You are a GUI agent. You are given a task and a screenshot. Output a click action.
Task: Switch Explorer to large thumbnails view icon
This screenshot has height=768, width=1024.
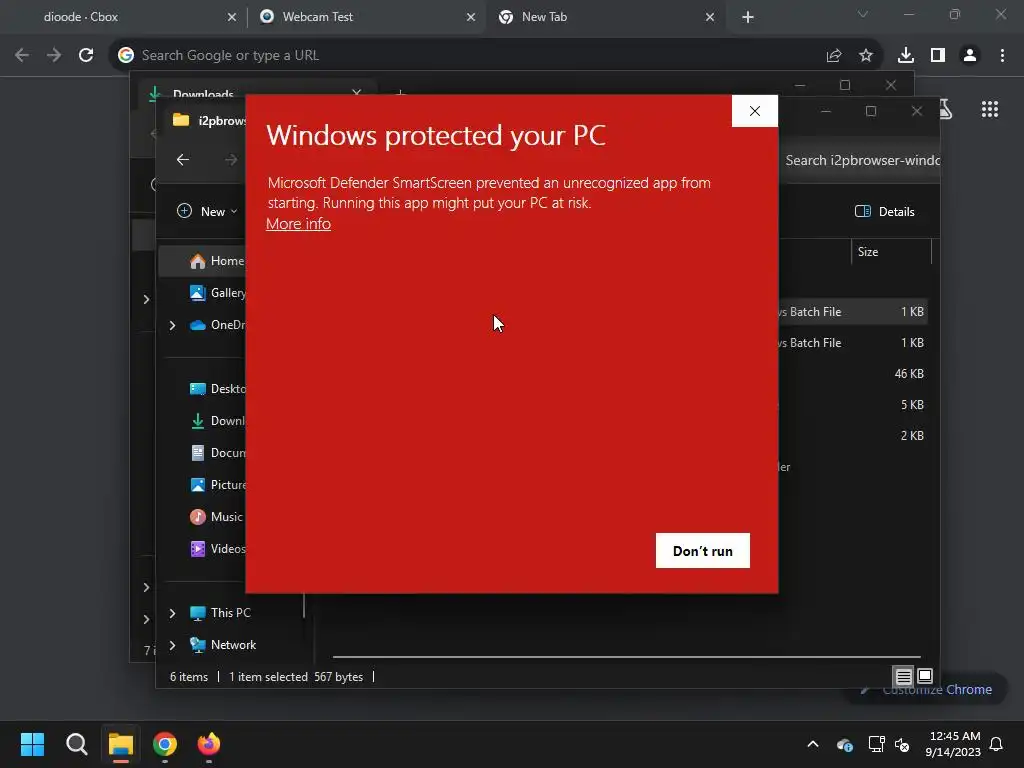925,675
